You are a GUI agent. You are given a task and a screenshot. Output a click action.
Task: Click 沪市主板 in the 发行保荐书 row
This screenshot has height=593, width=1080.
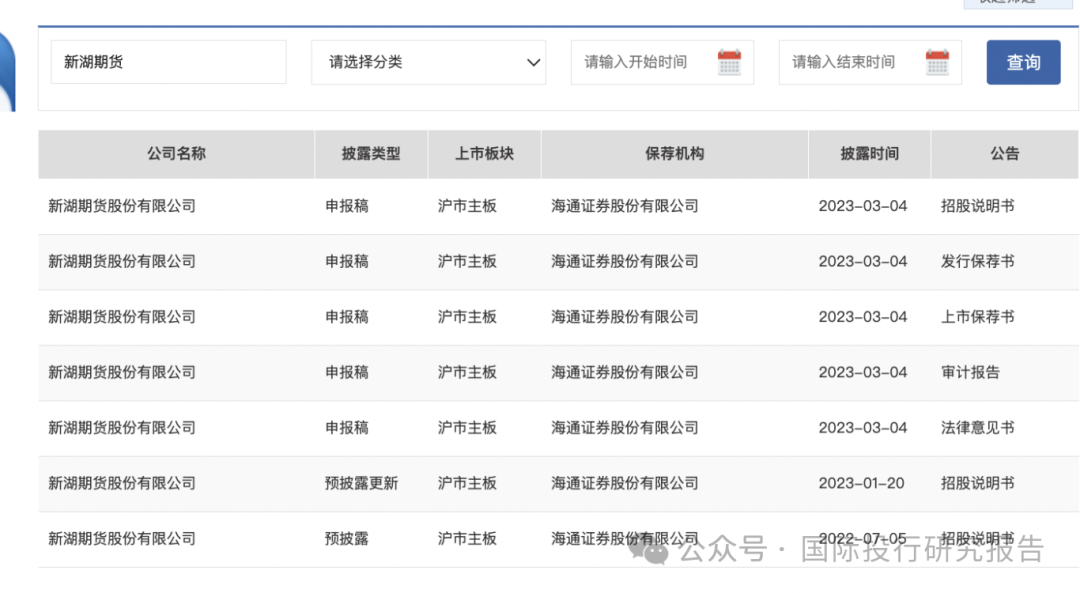[x=467, y=261]
